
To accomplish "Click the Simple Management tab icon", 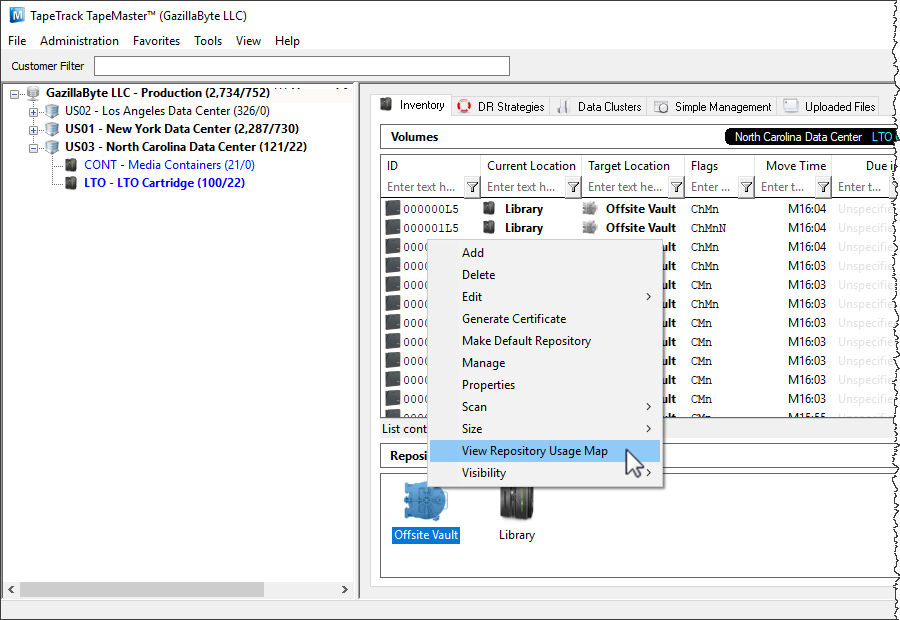I will (661, 107).
